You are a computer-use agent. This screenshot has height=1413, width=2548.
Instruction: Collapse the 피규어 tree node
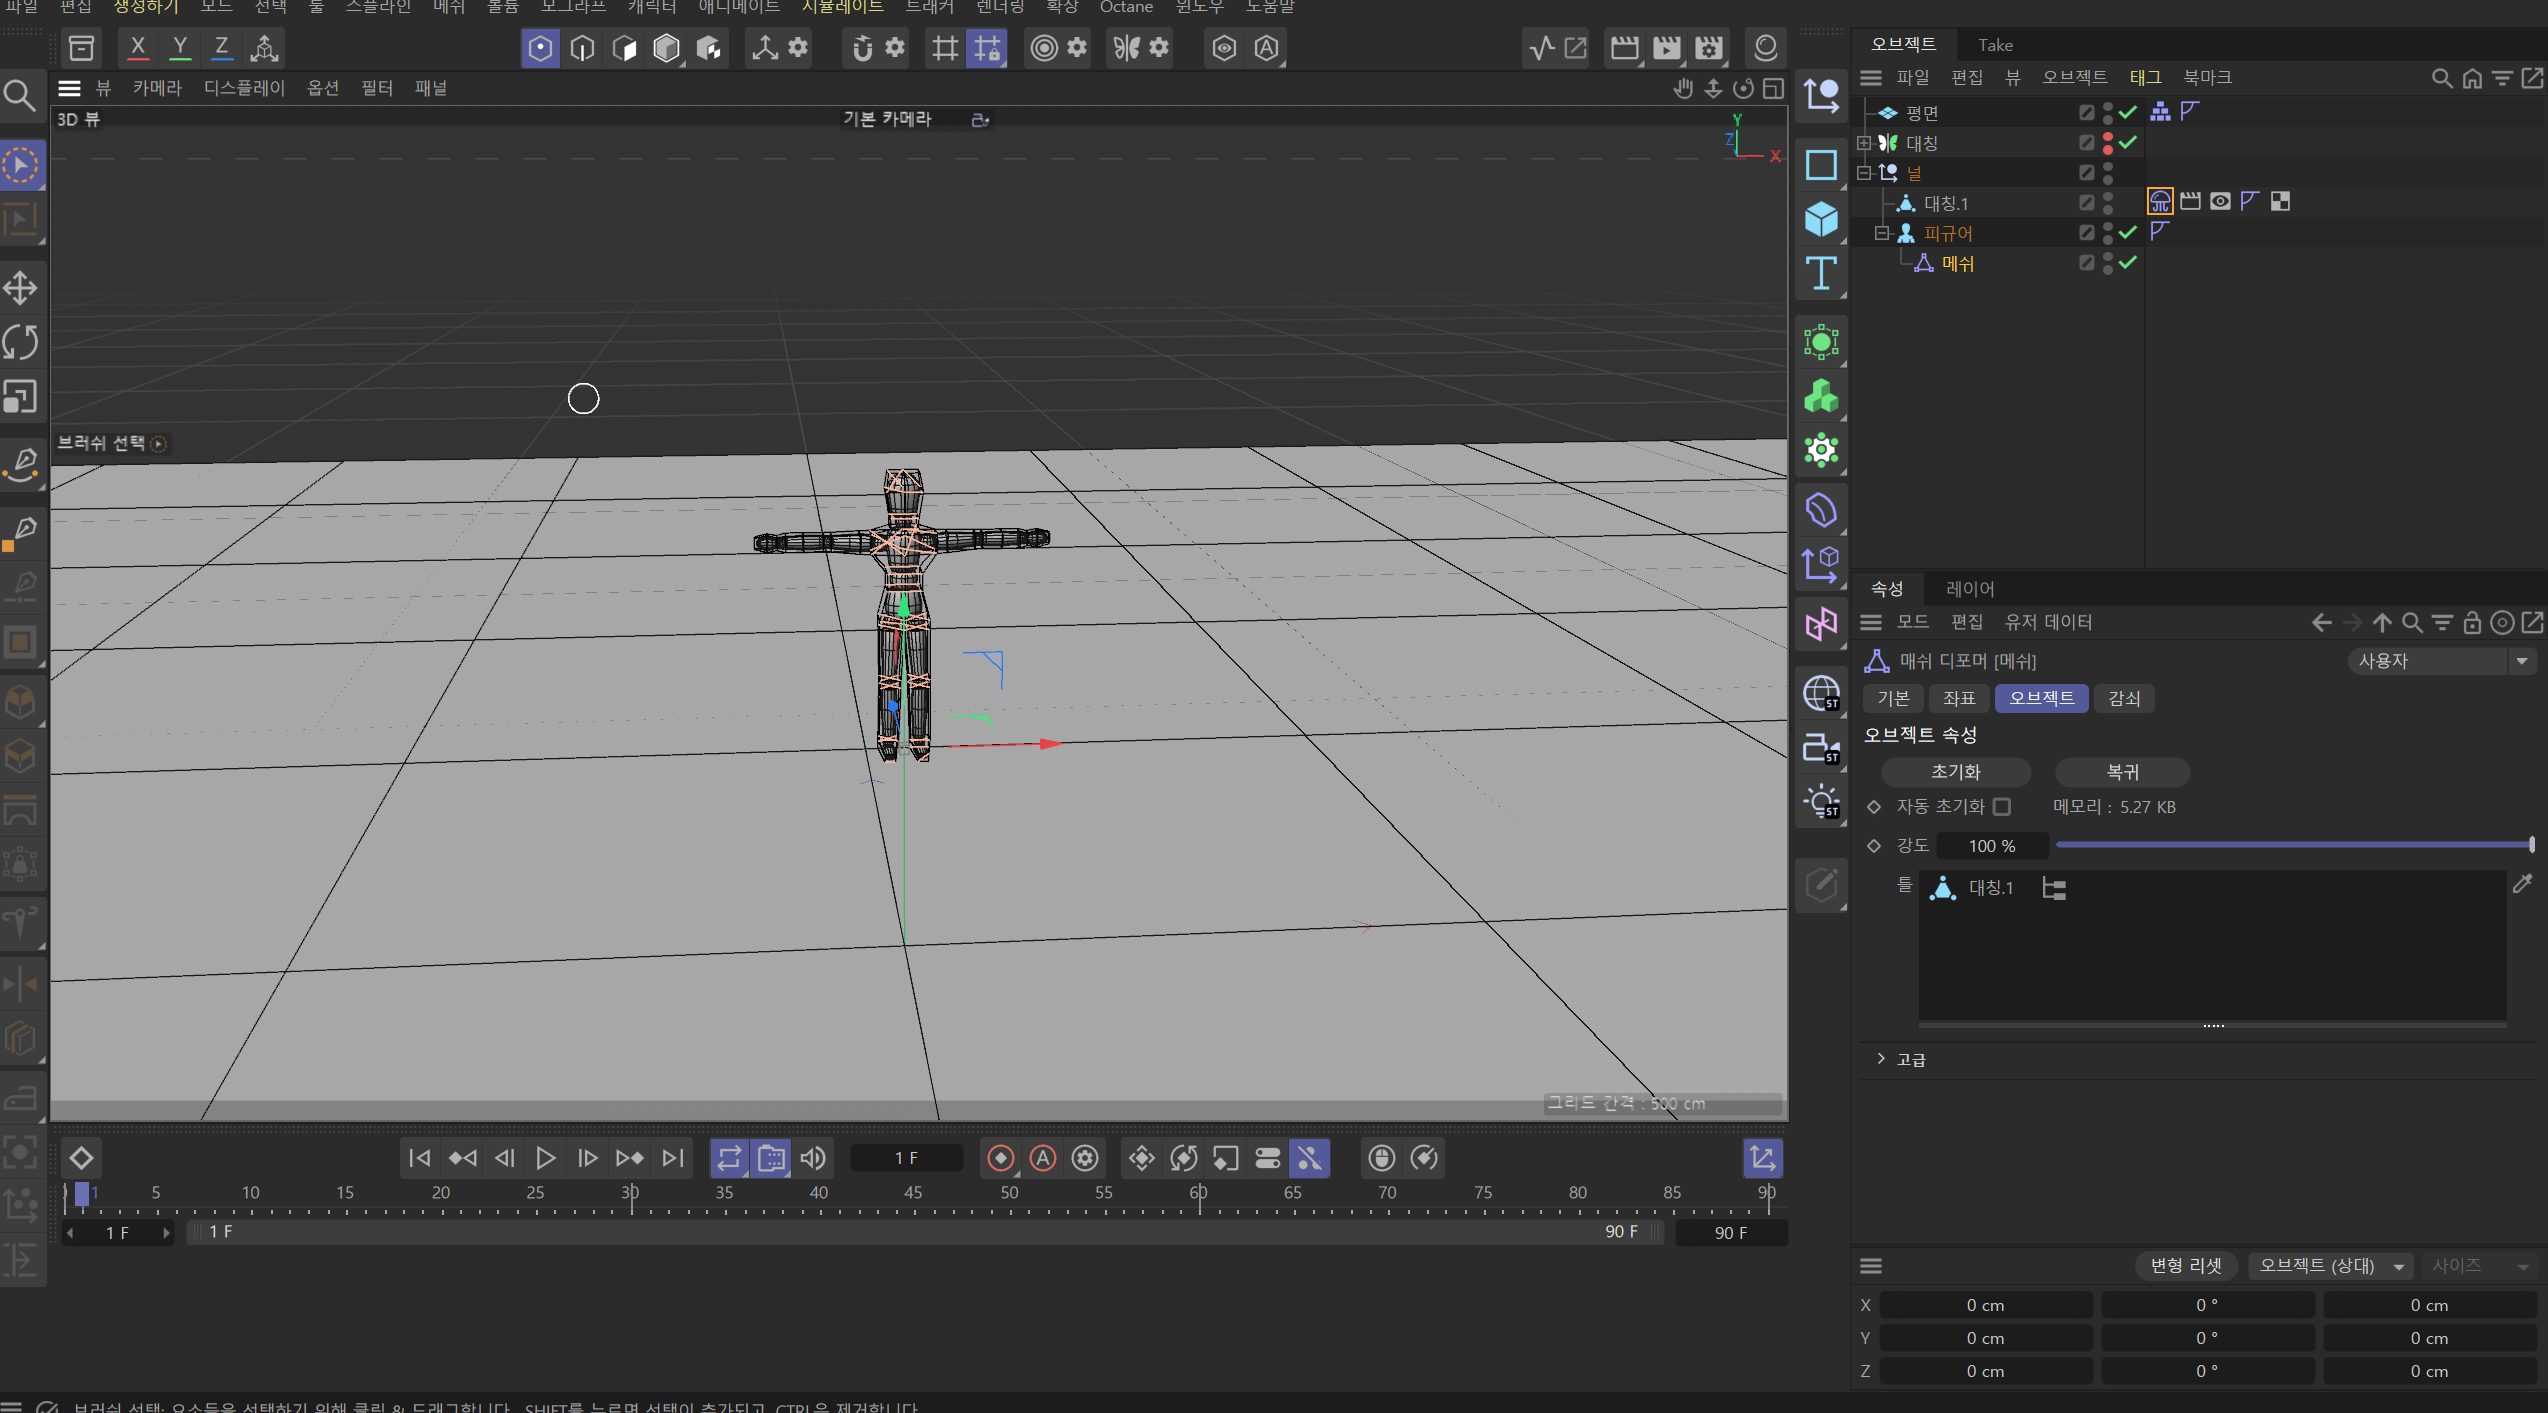pos(1882,233)
